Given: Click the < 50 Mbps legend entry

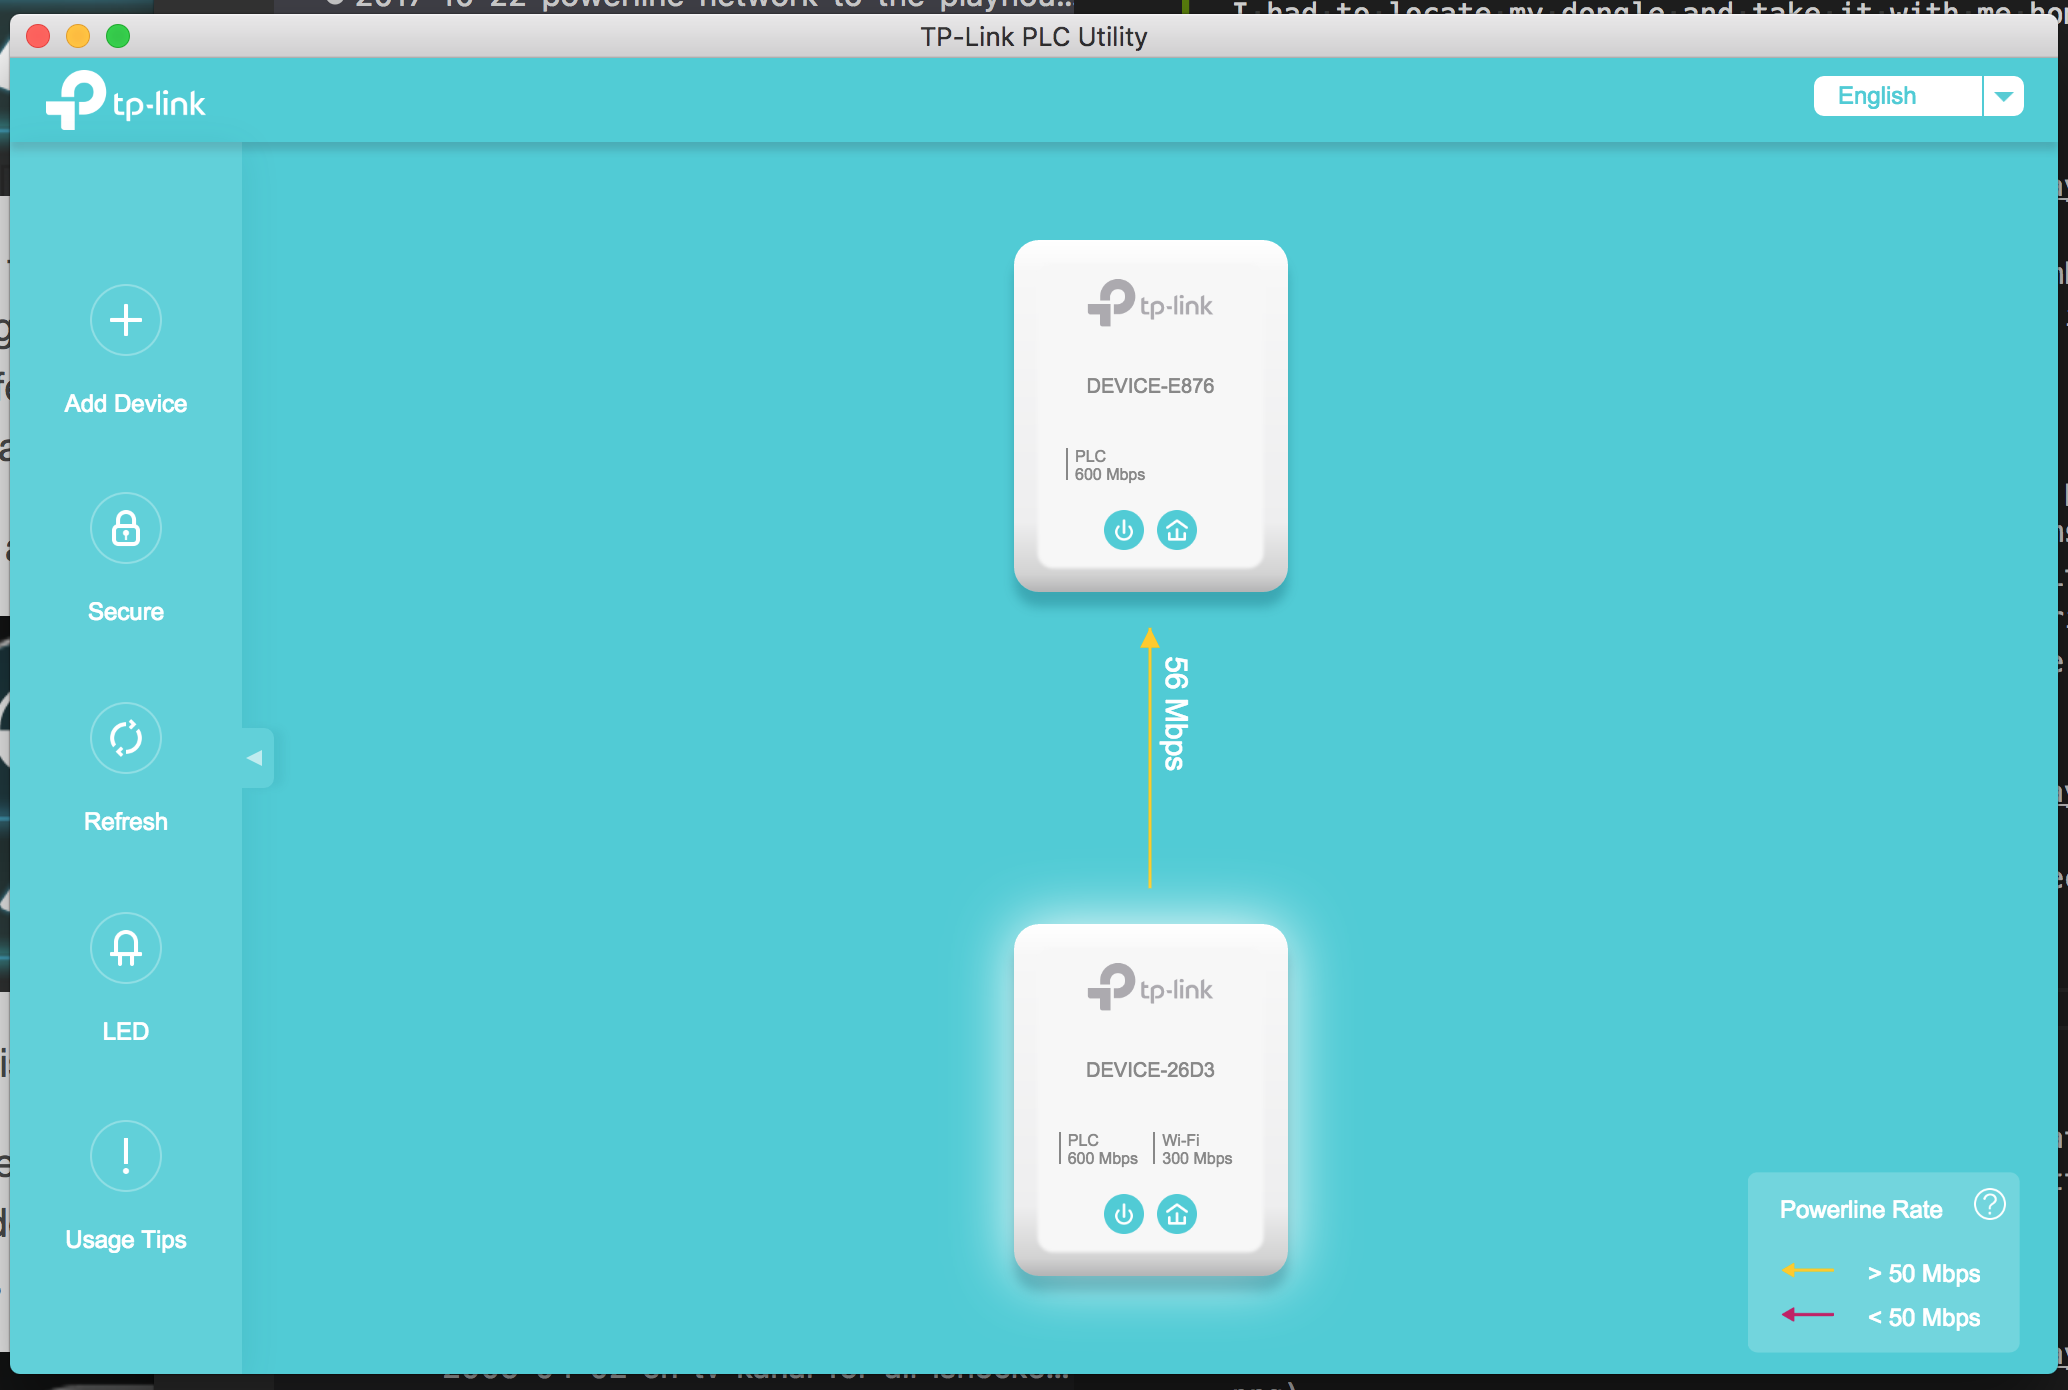Looking at the screenshot, I should pos(1924,1318).
